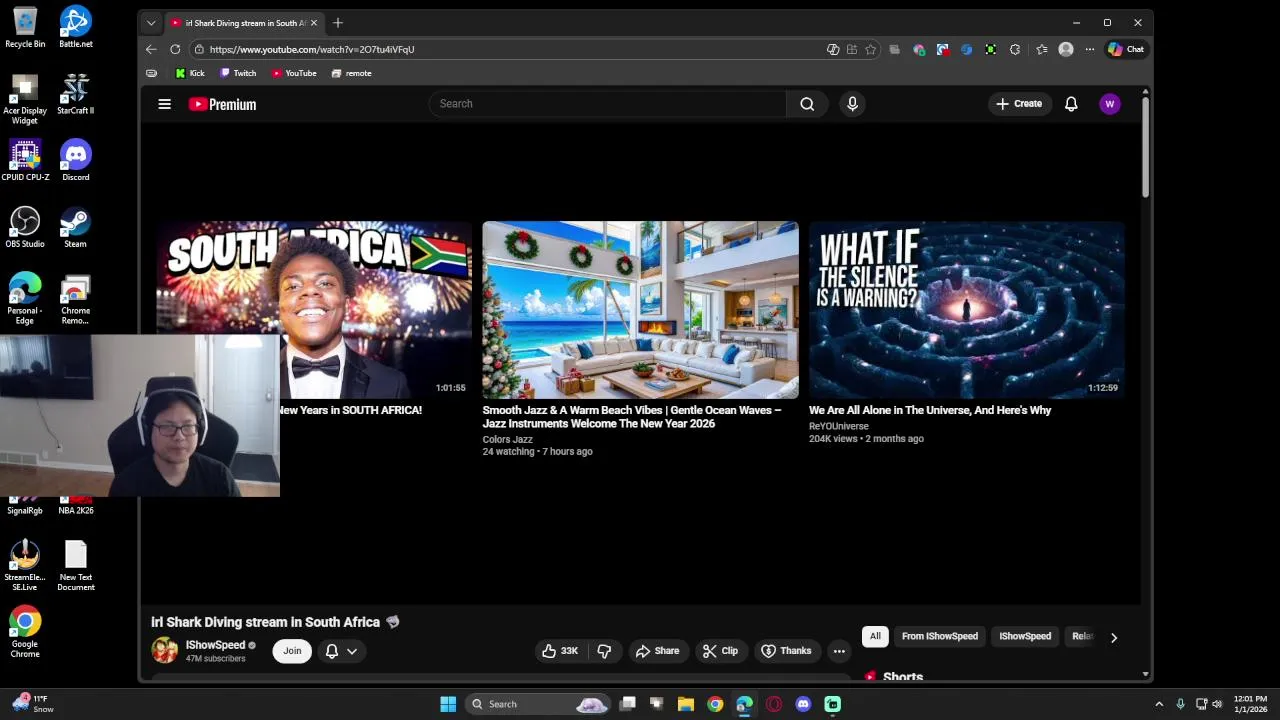Open the ReYOUniverse channel link
Image resolution: width=1280 pixels, height=720 pixels.
click(839, 426)
